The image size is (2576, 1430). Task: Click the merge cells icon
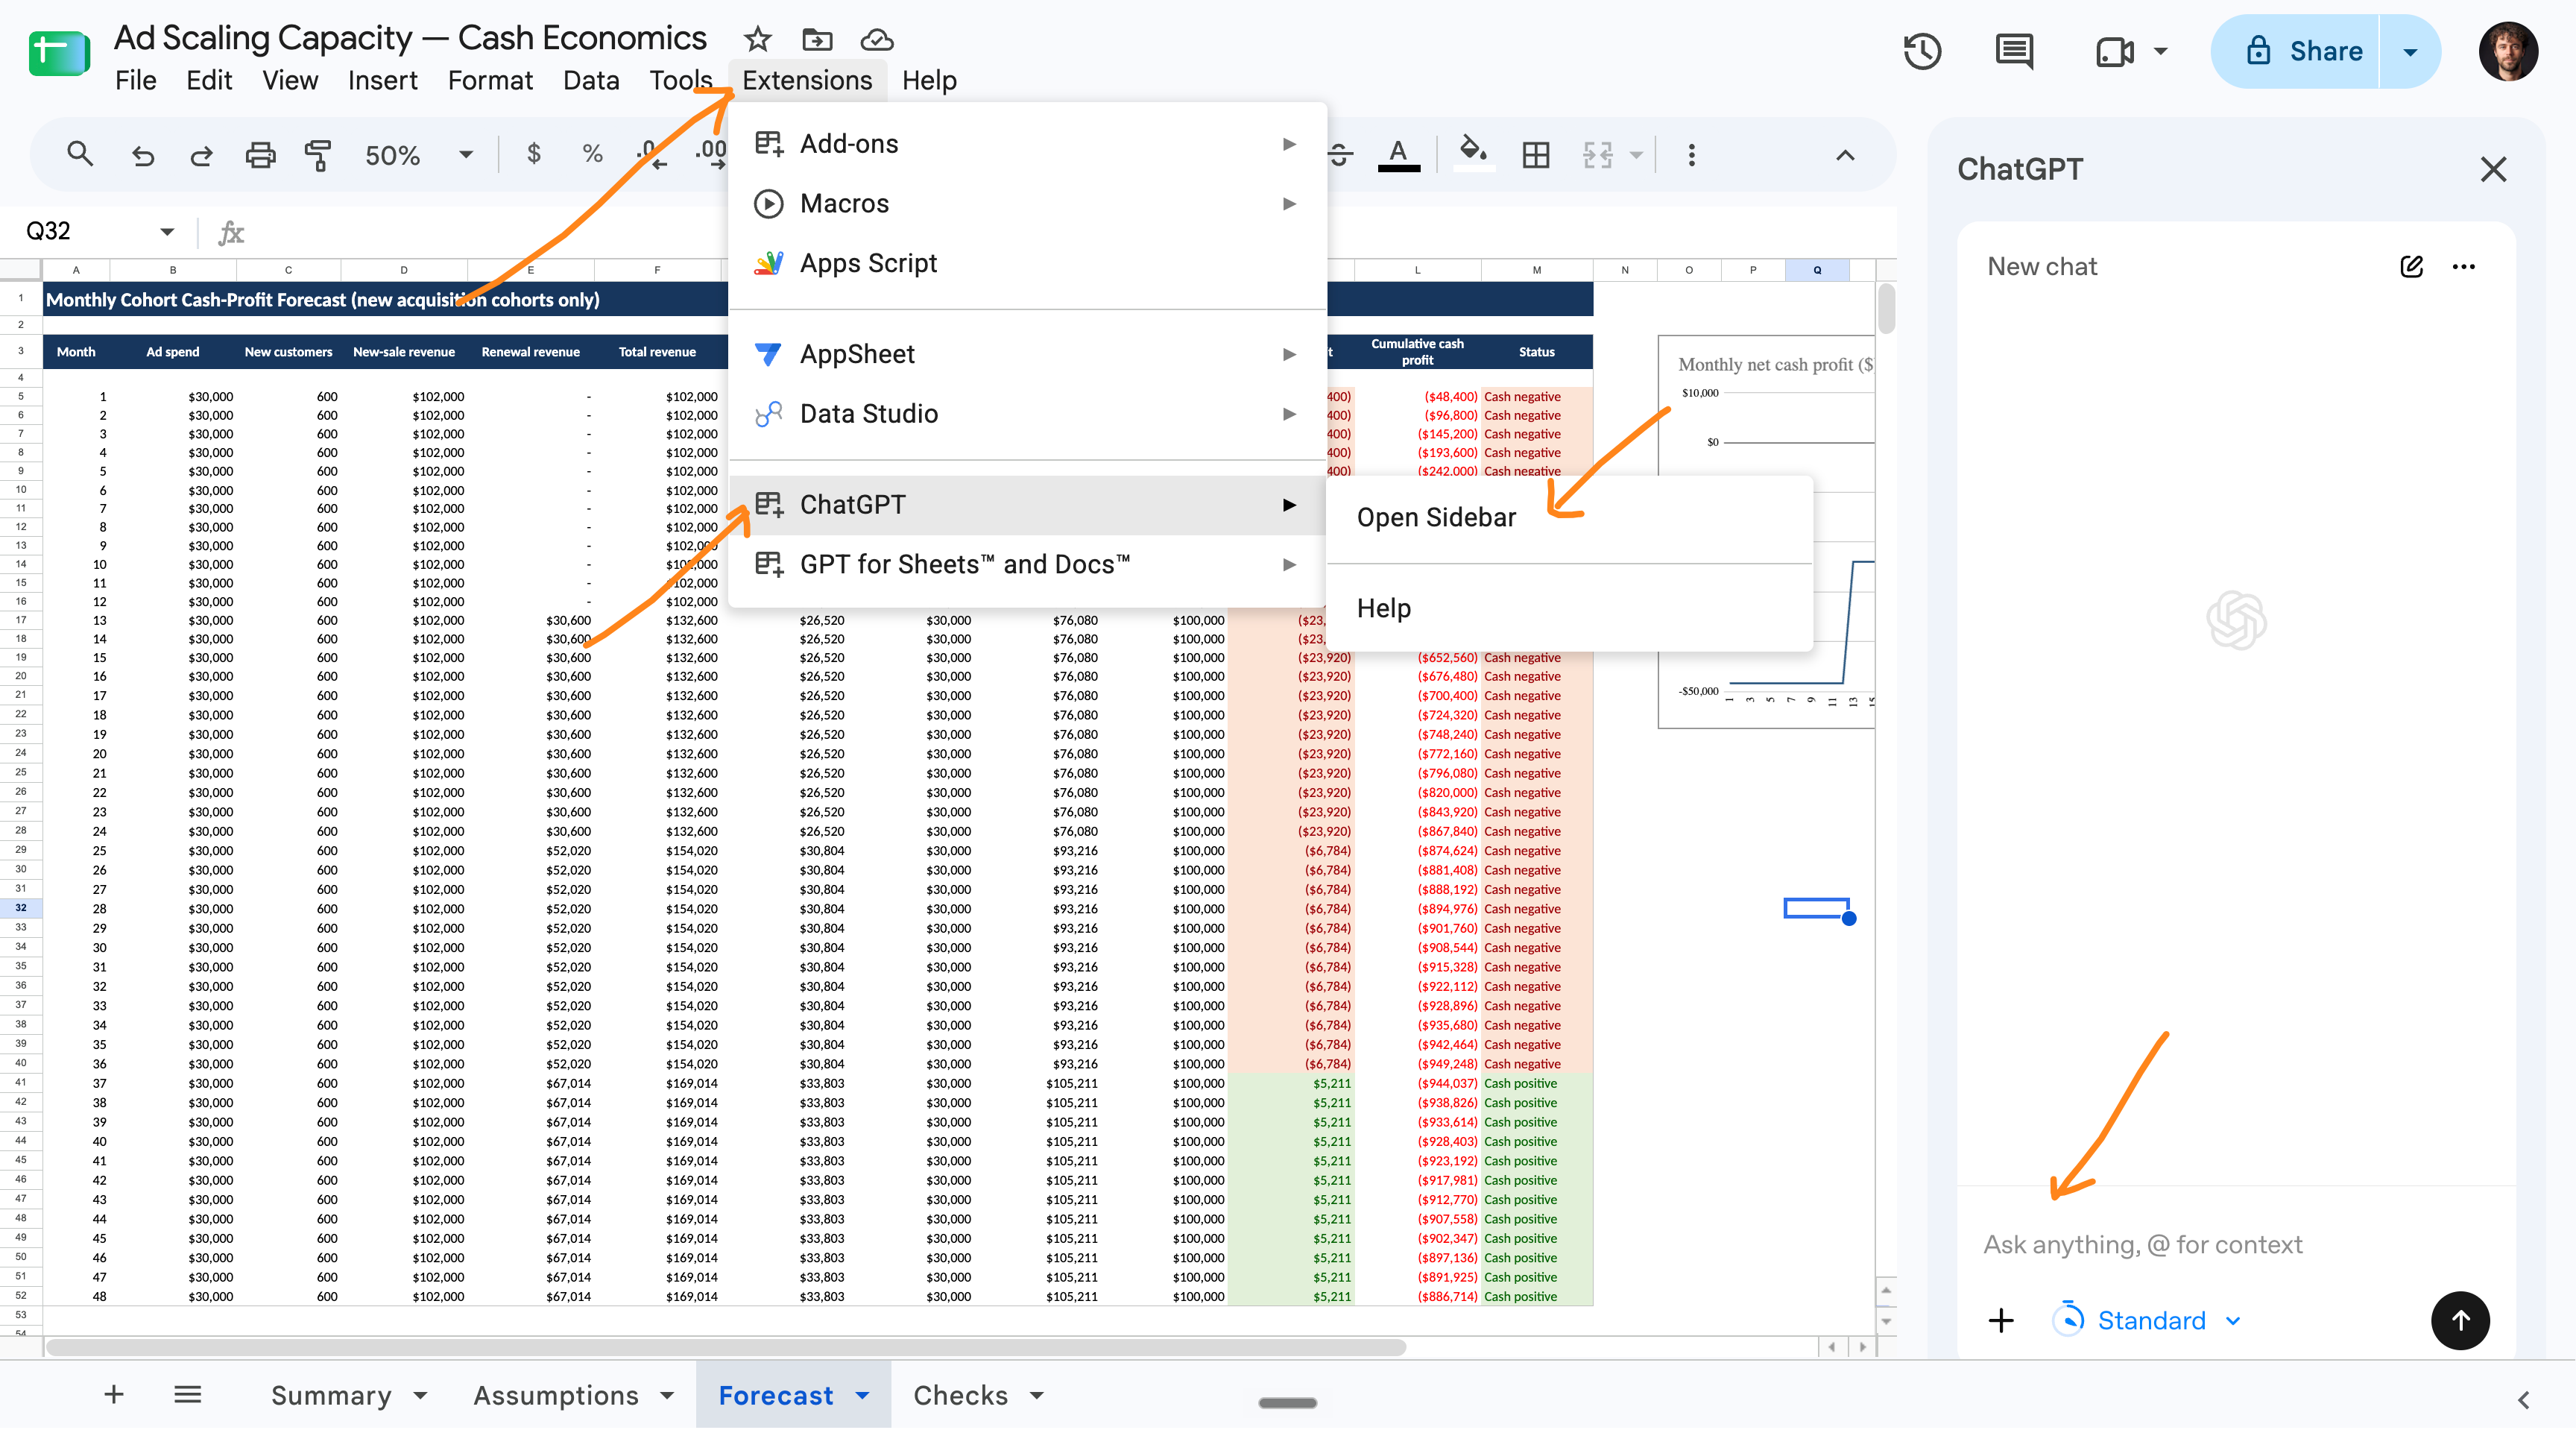(x=1597, y=154)
